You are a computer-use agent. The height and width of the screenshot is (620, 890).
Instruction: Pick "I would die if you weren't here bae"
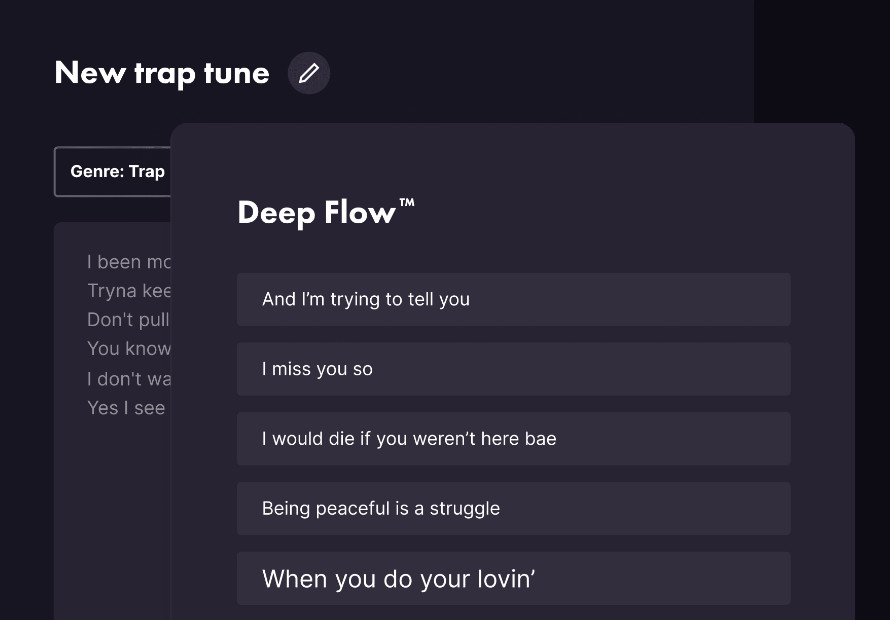(513, 438)
